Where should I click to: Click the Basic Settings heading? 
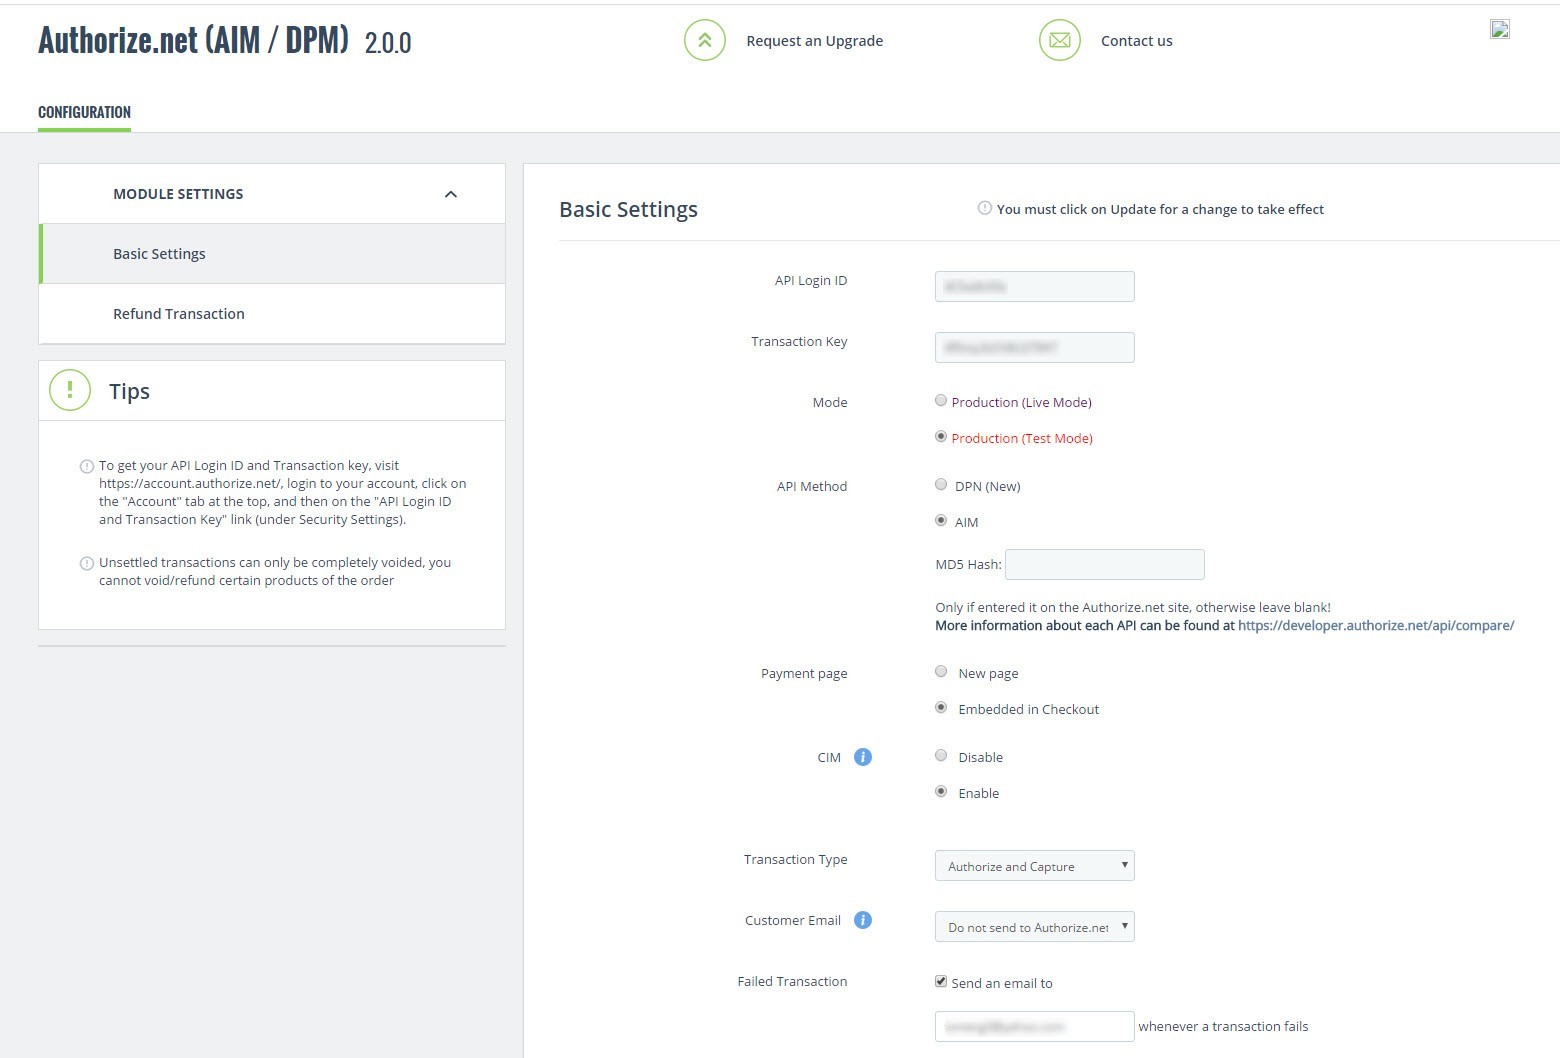pyautogui.click(x=628, y=209)
